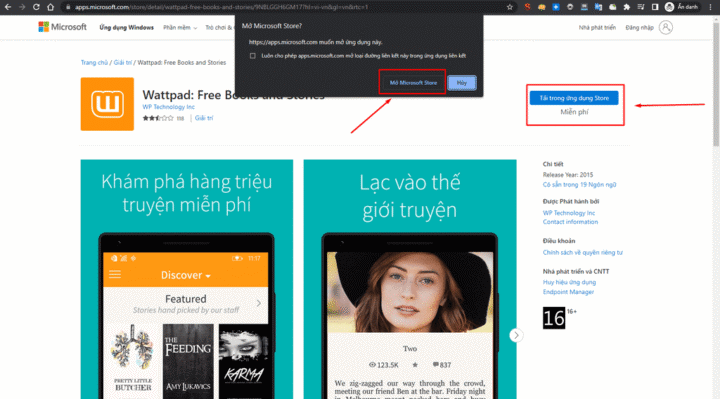Open the Lạc vào thế giới truyện screenshot
Viewport: 720px width, 399px height.
tap(410, 279)
